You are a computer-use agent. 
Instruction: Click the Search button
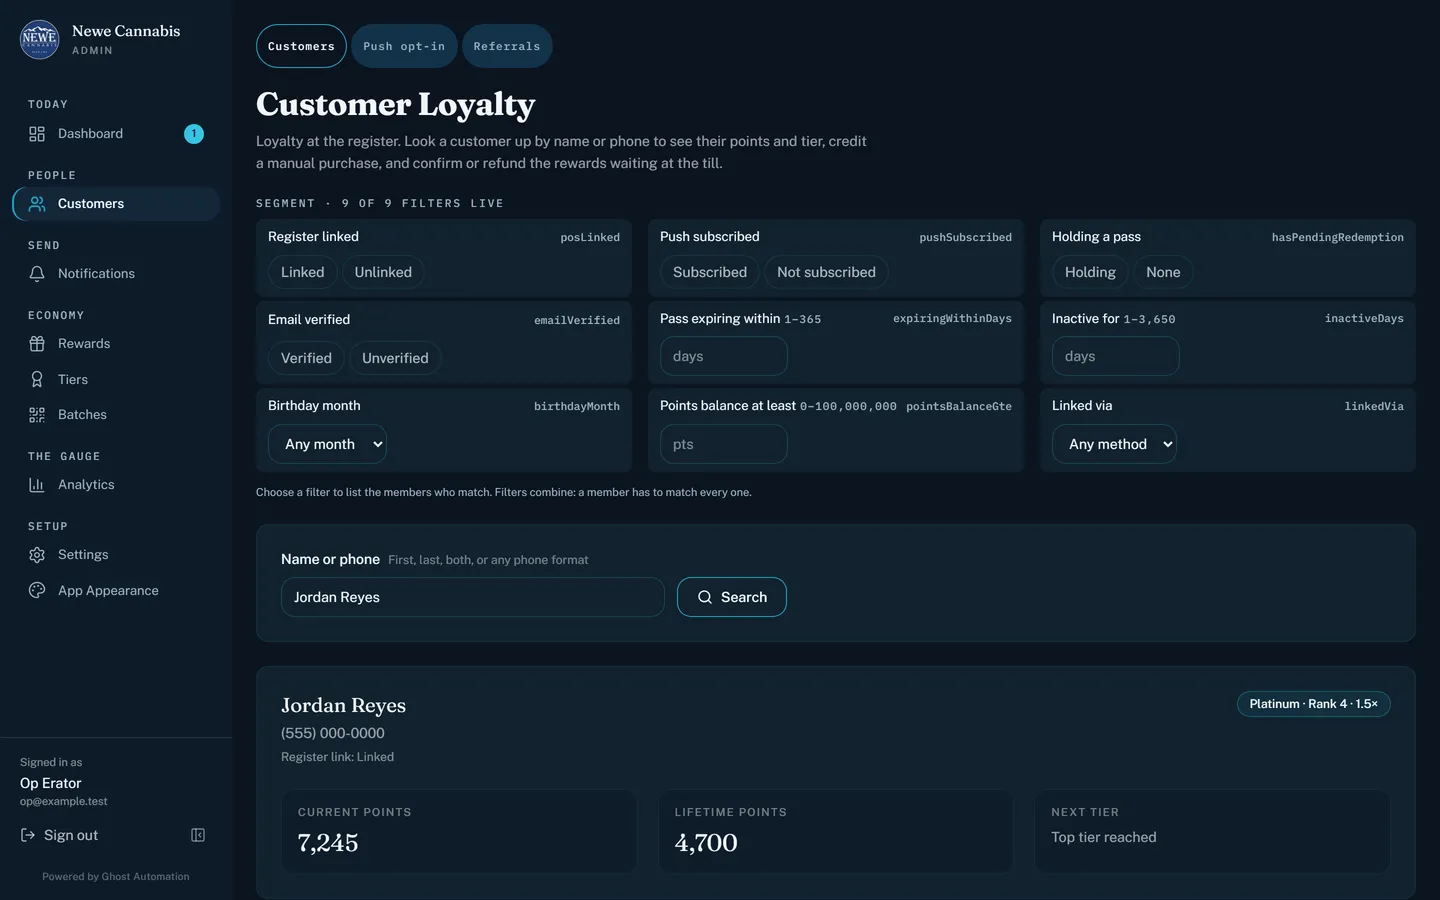coord(732,597)
